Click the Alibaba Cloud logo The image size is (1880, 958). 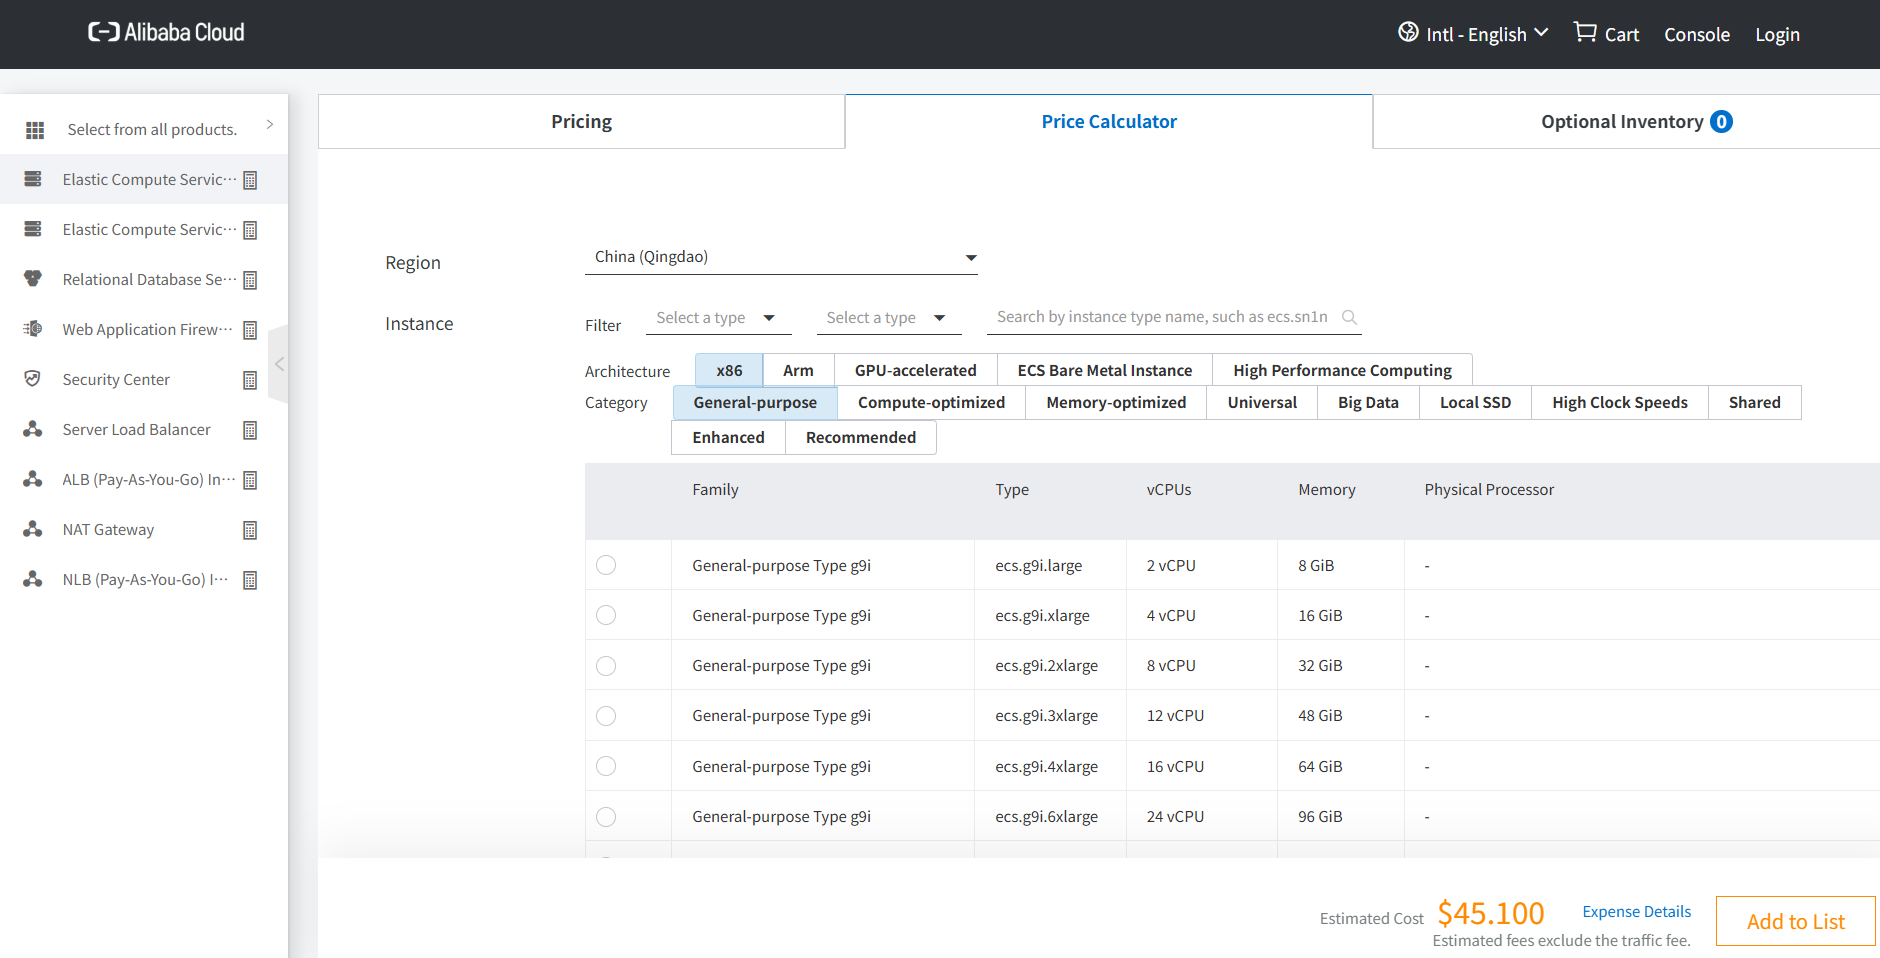pos(166,33)
